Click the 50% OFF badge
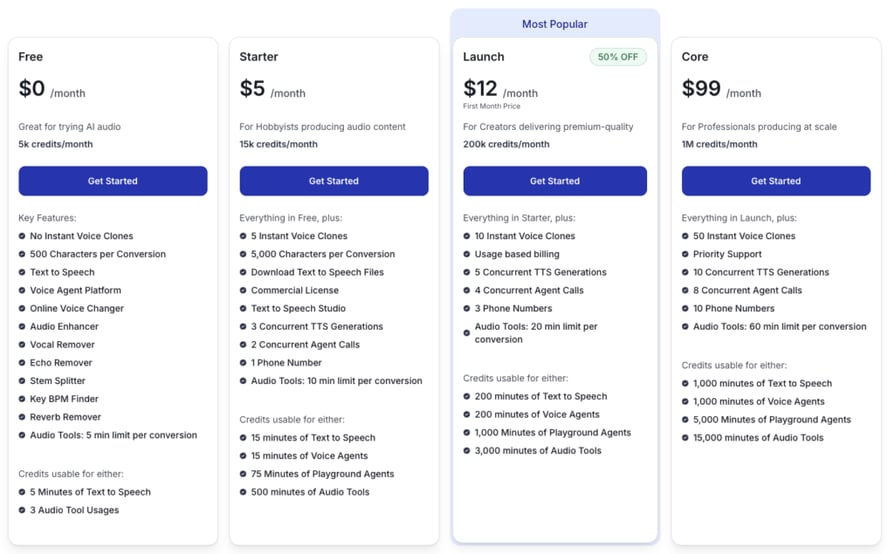 [617, 57]
